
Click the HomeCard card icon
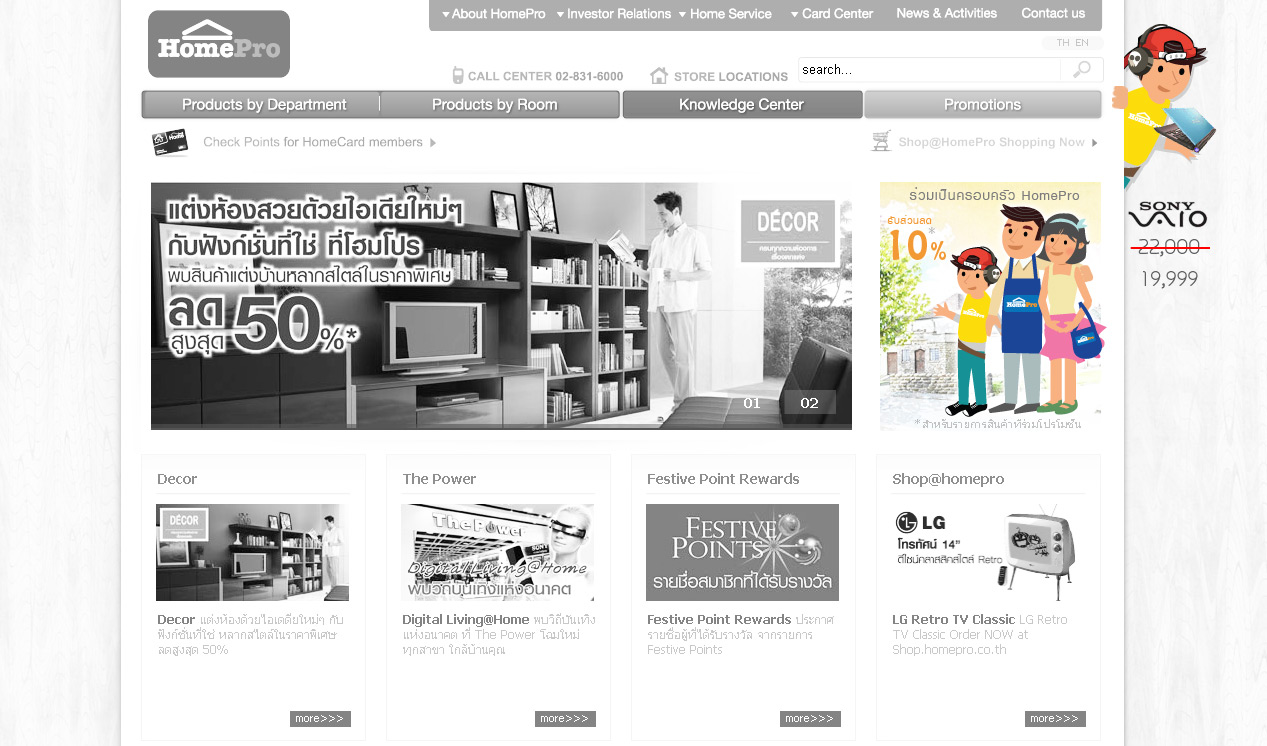click(170, 143)
